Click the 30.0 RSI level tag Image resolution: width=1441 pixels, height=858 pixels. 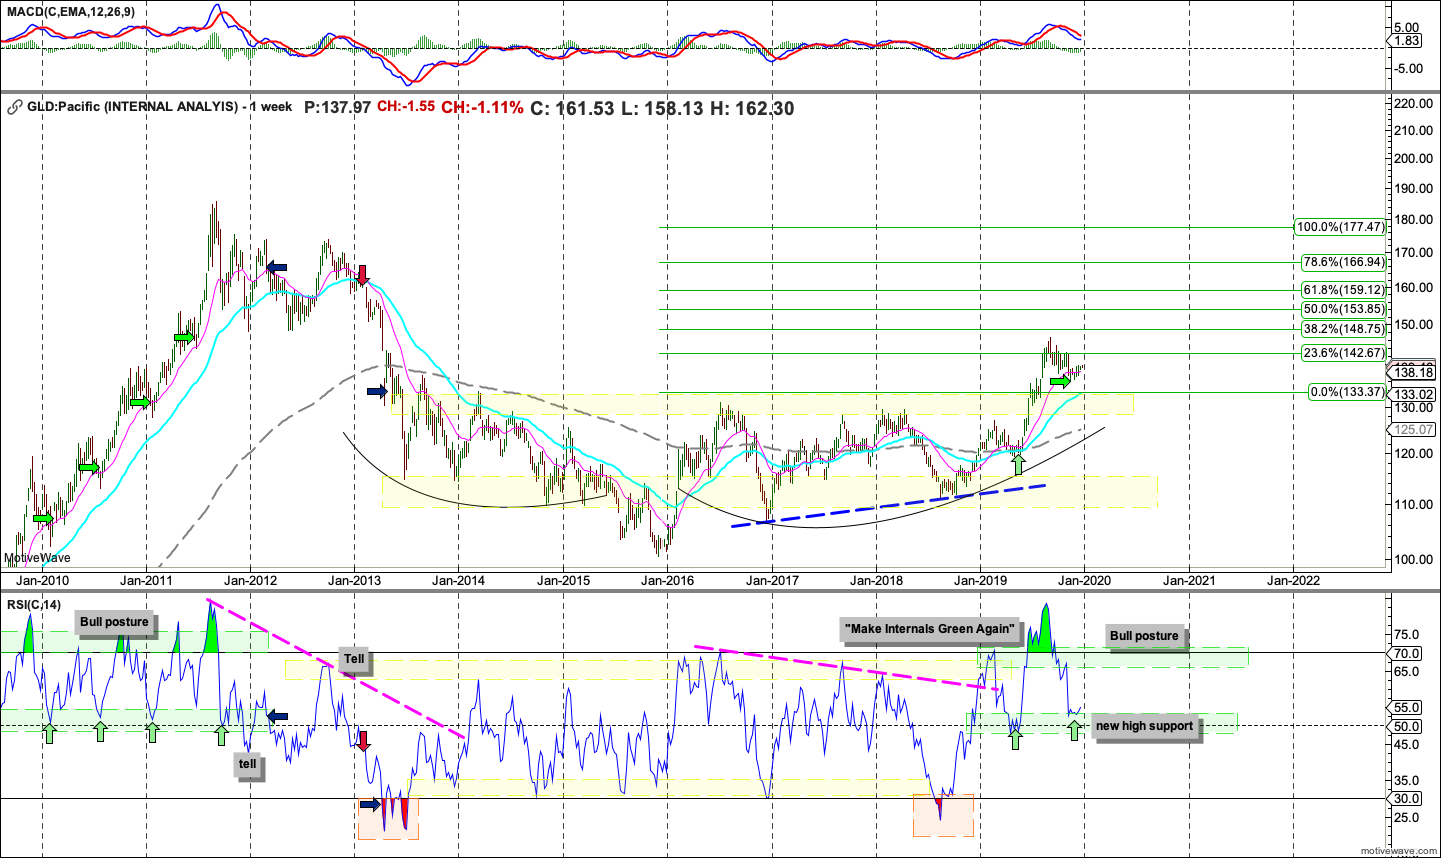click(1406, 798)
